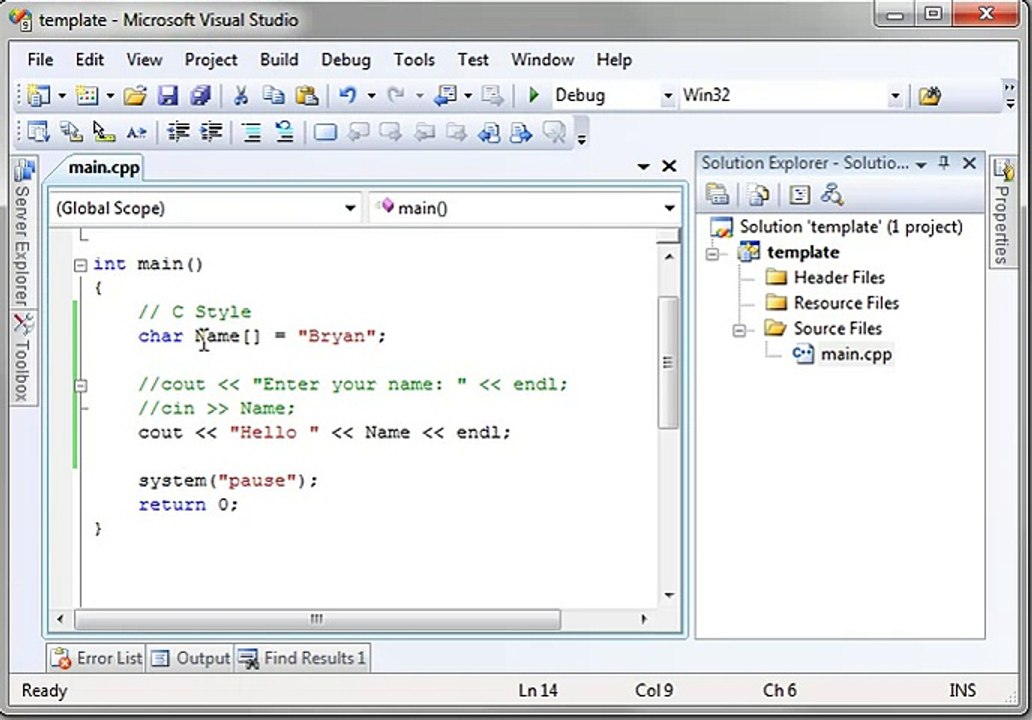
Task: Open Solution Explorer window position dropdown
Action: (x=921, y=164)
